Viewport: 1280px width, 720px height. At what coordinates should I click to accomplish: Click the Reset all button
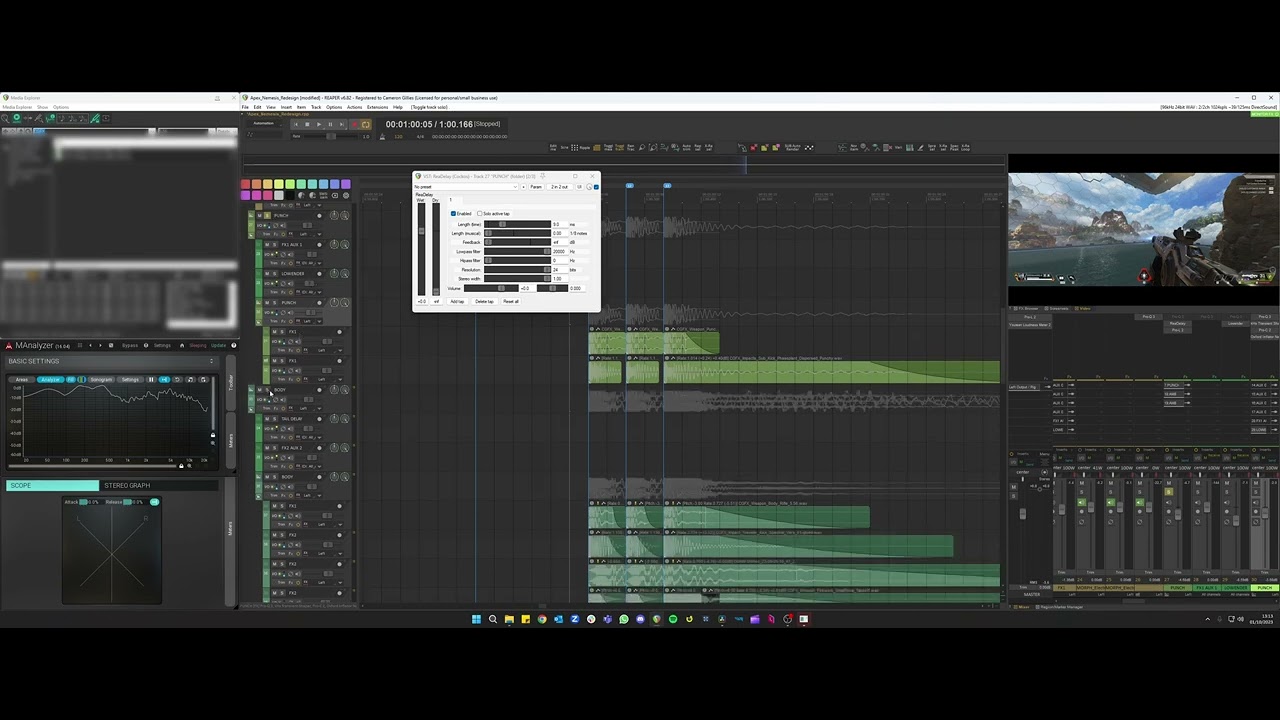tap(511, 301)
